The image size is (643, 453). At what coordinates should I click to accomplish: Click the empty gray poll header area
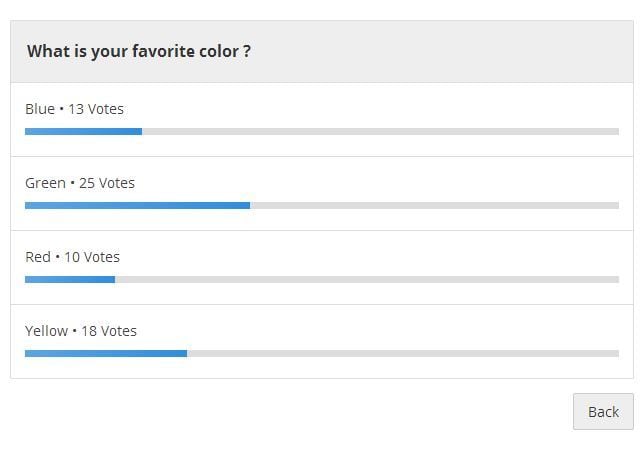click(450, 51)
